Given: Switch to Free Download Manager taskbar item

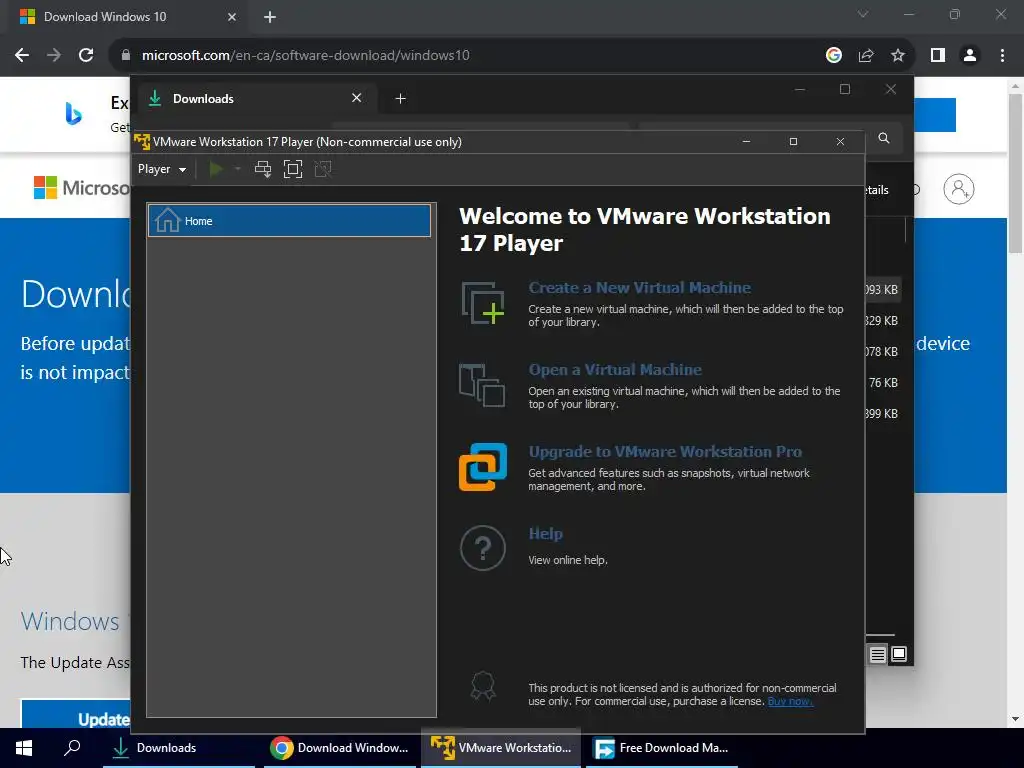Looking at the screenshot, I should pos(662,748).
